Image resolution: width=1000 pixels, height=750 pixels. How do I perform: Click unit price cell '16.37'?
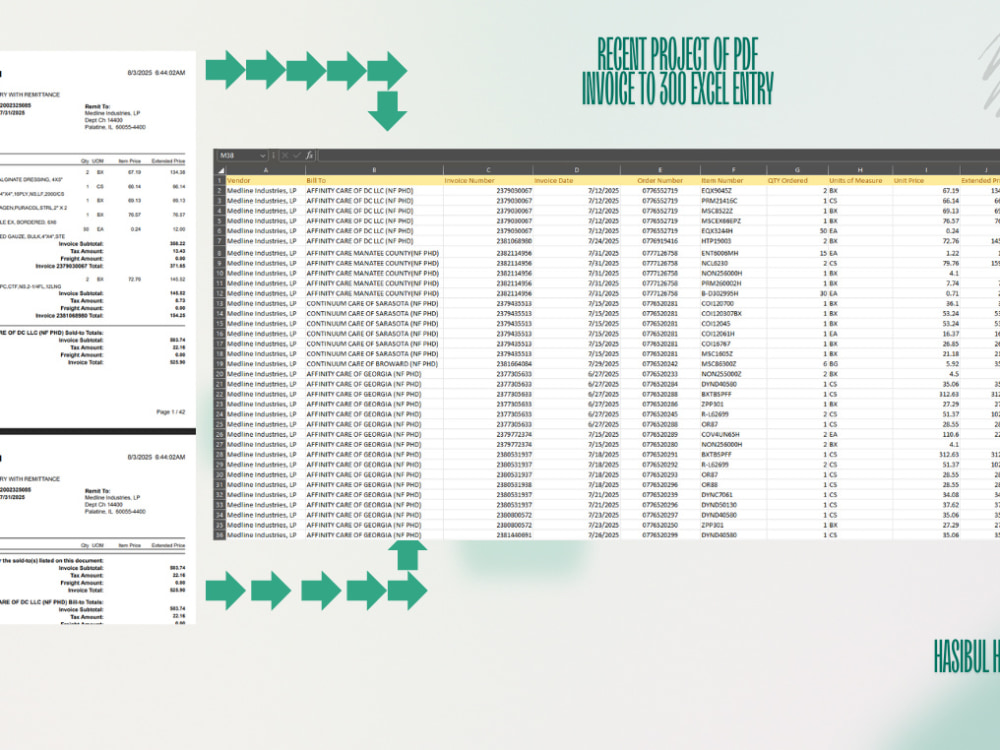[x=926, y=334]
